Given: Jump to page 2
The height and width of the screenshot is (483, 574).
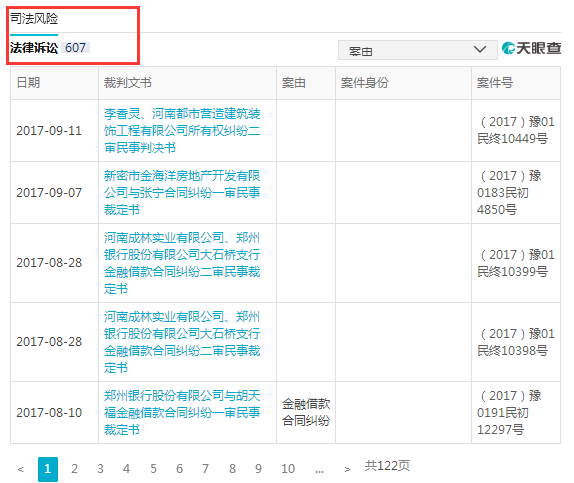Looking at the screenshot, I should pos(74,469).
